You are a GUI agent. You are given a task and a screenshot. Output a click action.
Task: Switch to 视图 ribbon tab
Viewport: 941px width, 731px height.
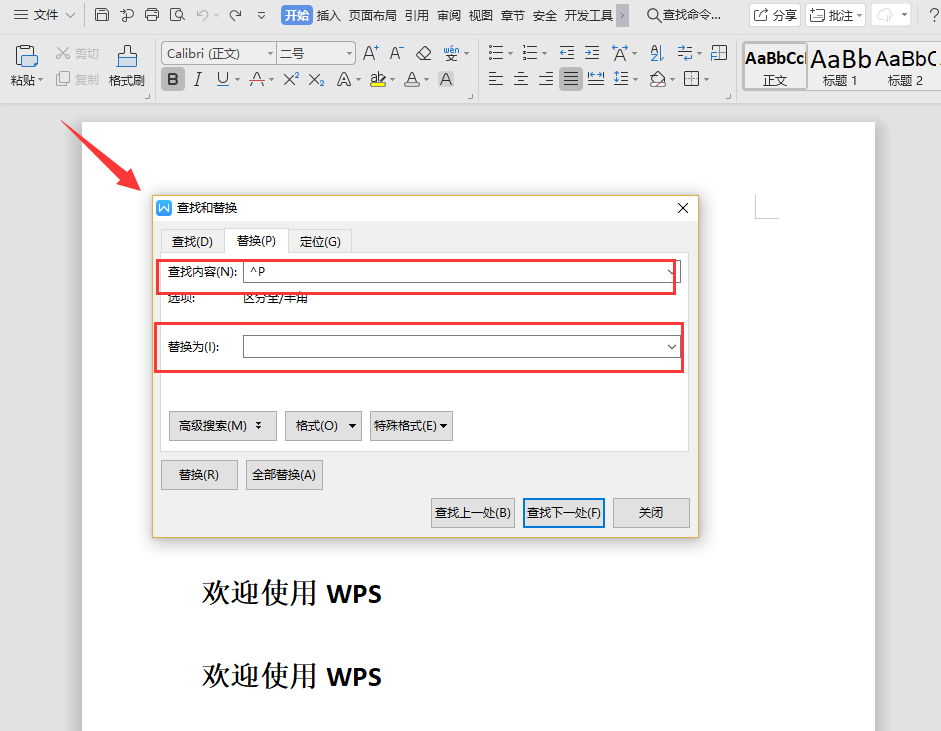[481, 16]
